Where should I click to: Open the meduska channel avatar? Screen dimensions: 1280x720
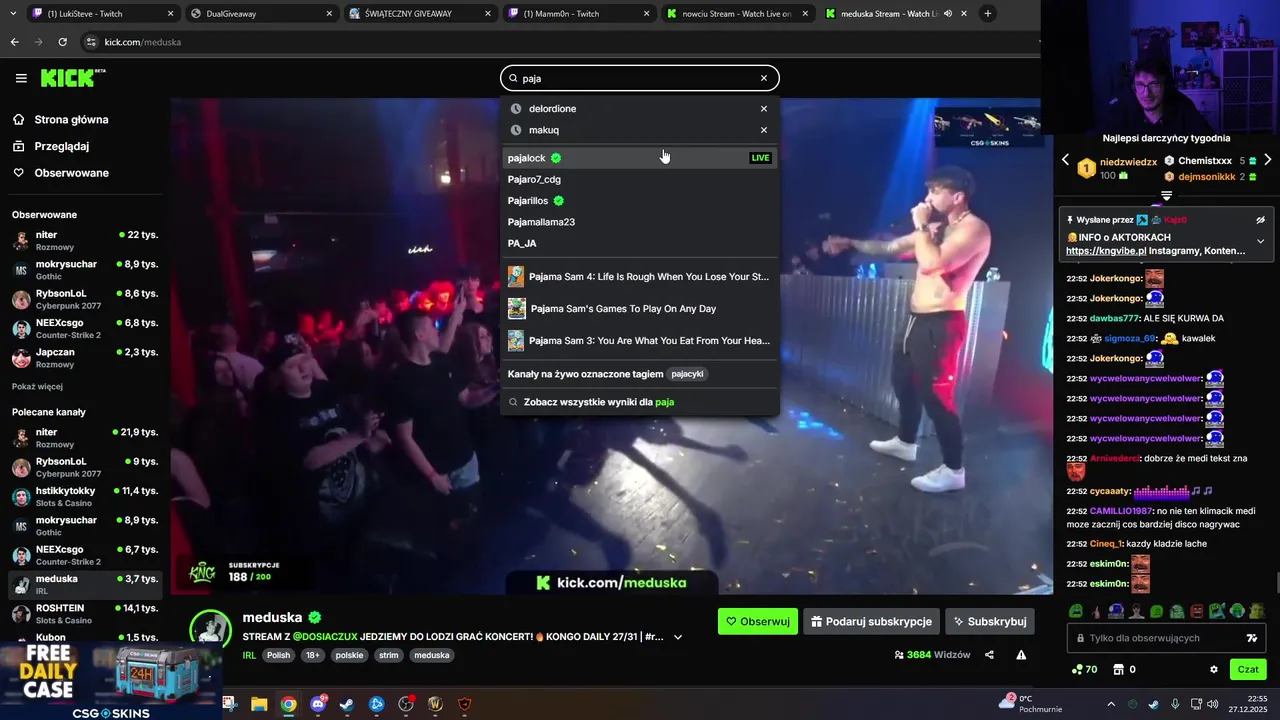[211, 631]
